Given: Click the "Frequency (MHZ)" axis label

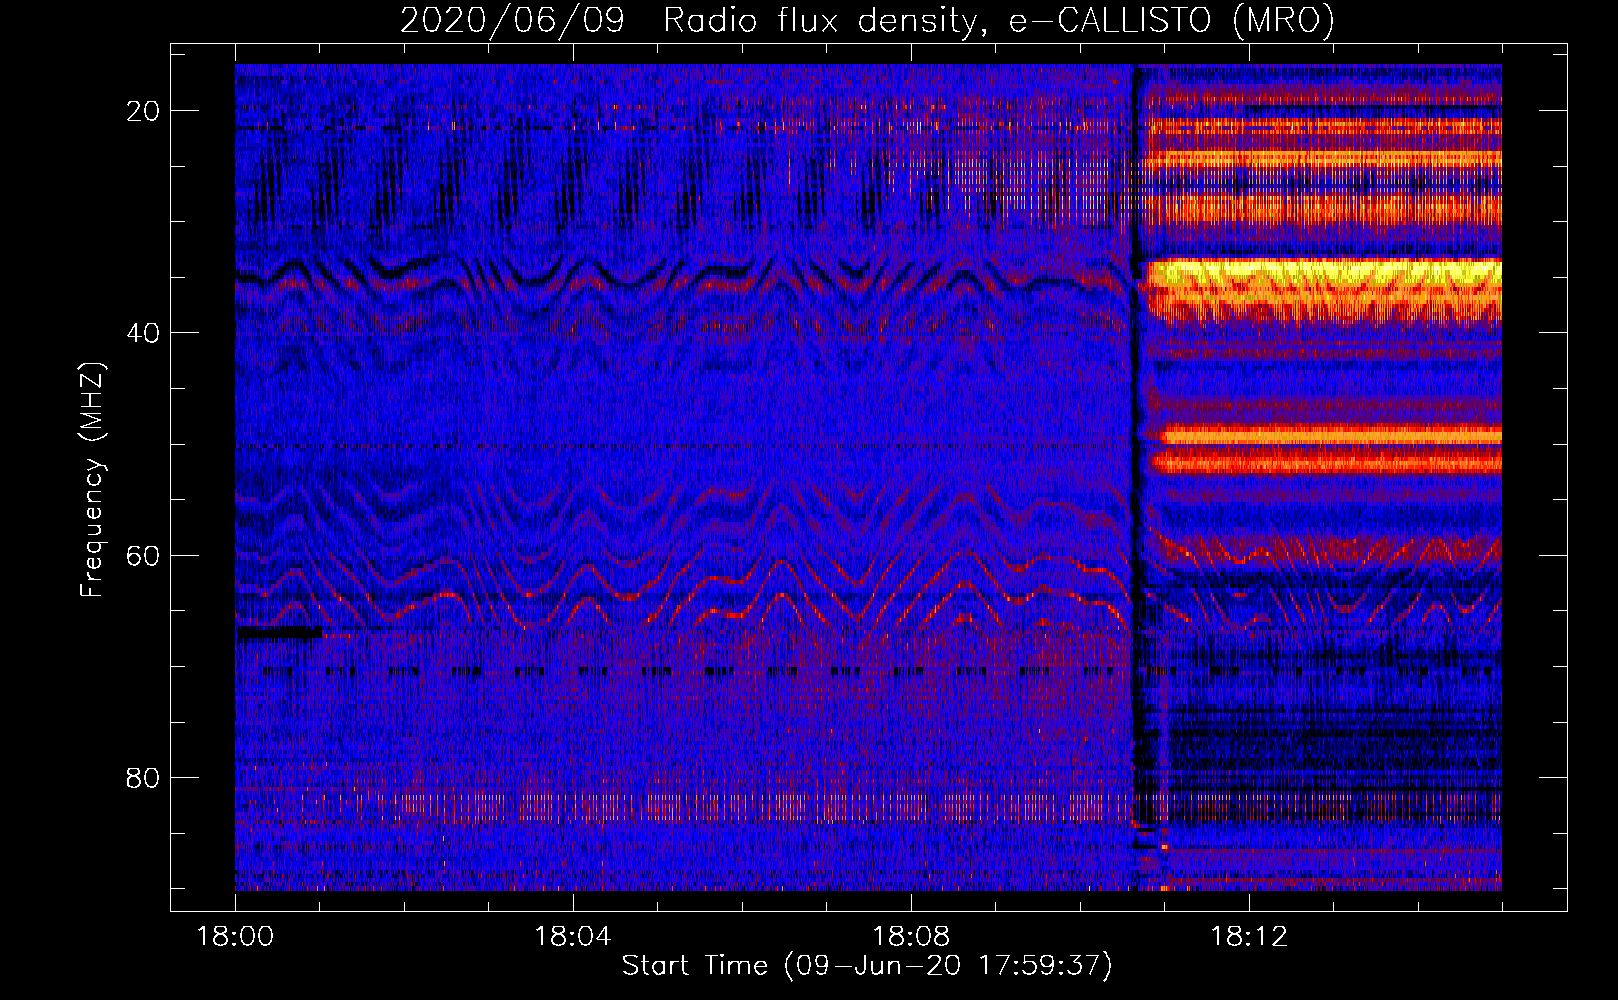Looking at the screenshot, I should point(92,479).
